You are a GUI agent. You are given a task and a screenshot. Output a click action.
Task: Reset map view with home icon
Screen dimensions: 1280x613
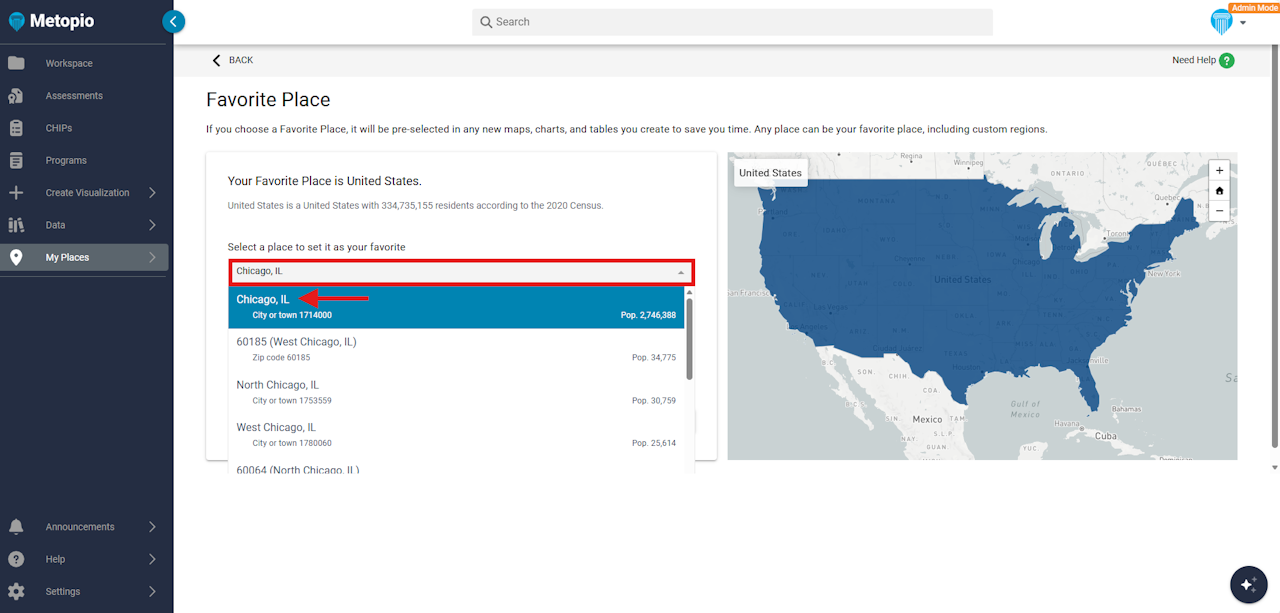coord(1219,191)
